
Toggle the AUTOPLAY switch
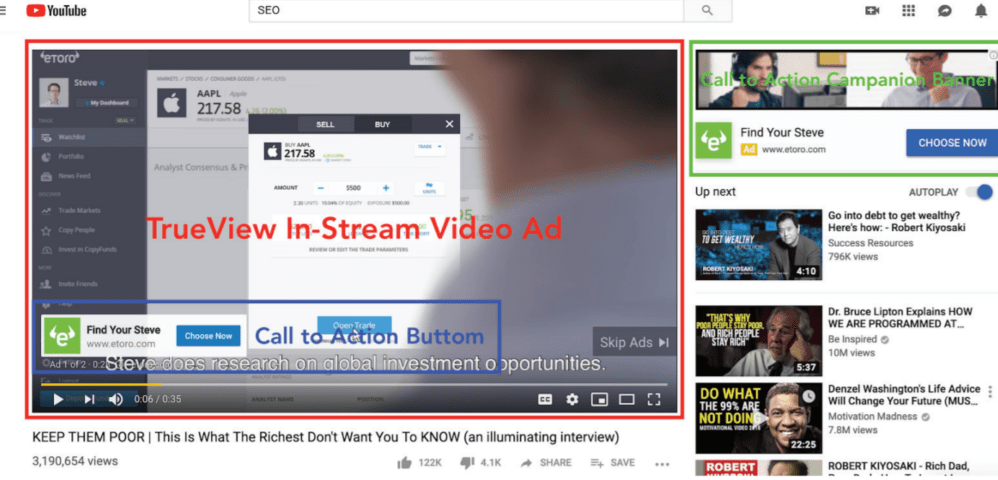click(x=980, y=192)
